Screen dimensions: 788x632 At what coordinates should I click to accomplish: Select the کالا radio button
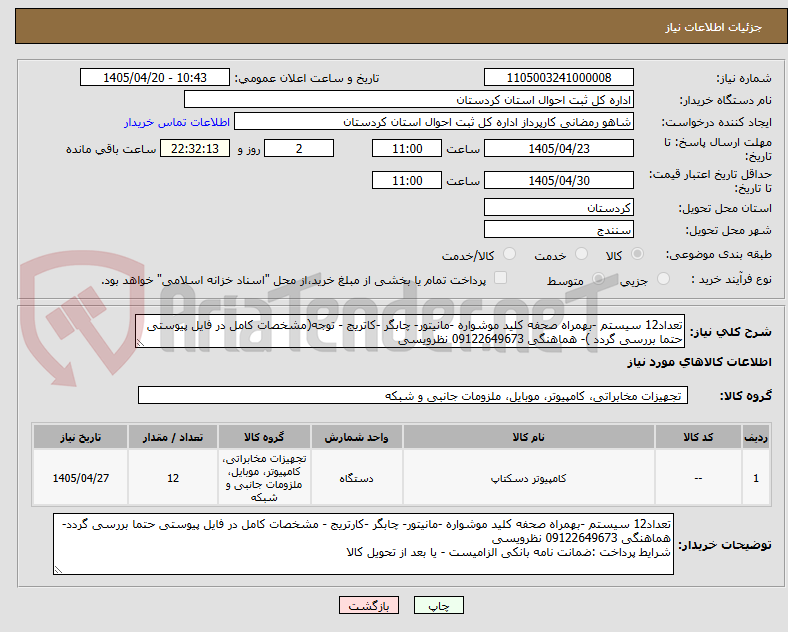tap(637, 254)
